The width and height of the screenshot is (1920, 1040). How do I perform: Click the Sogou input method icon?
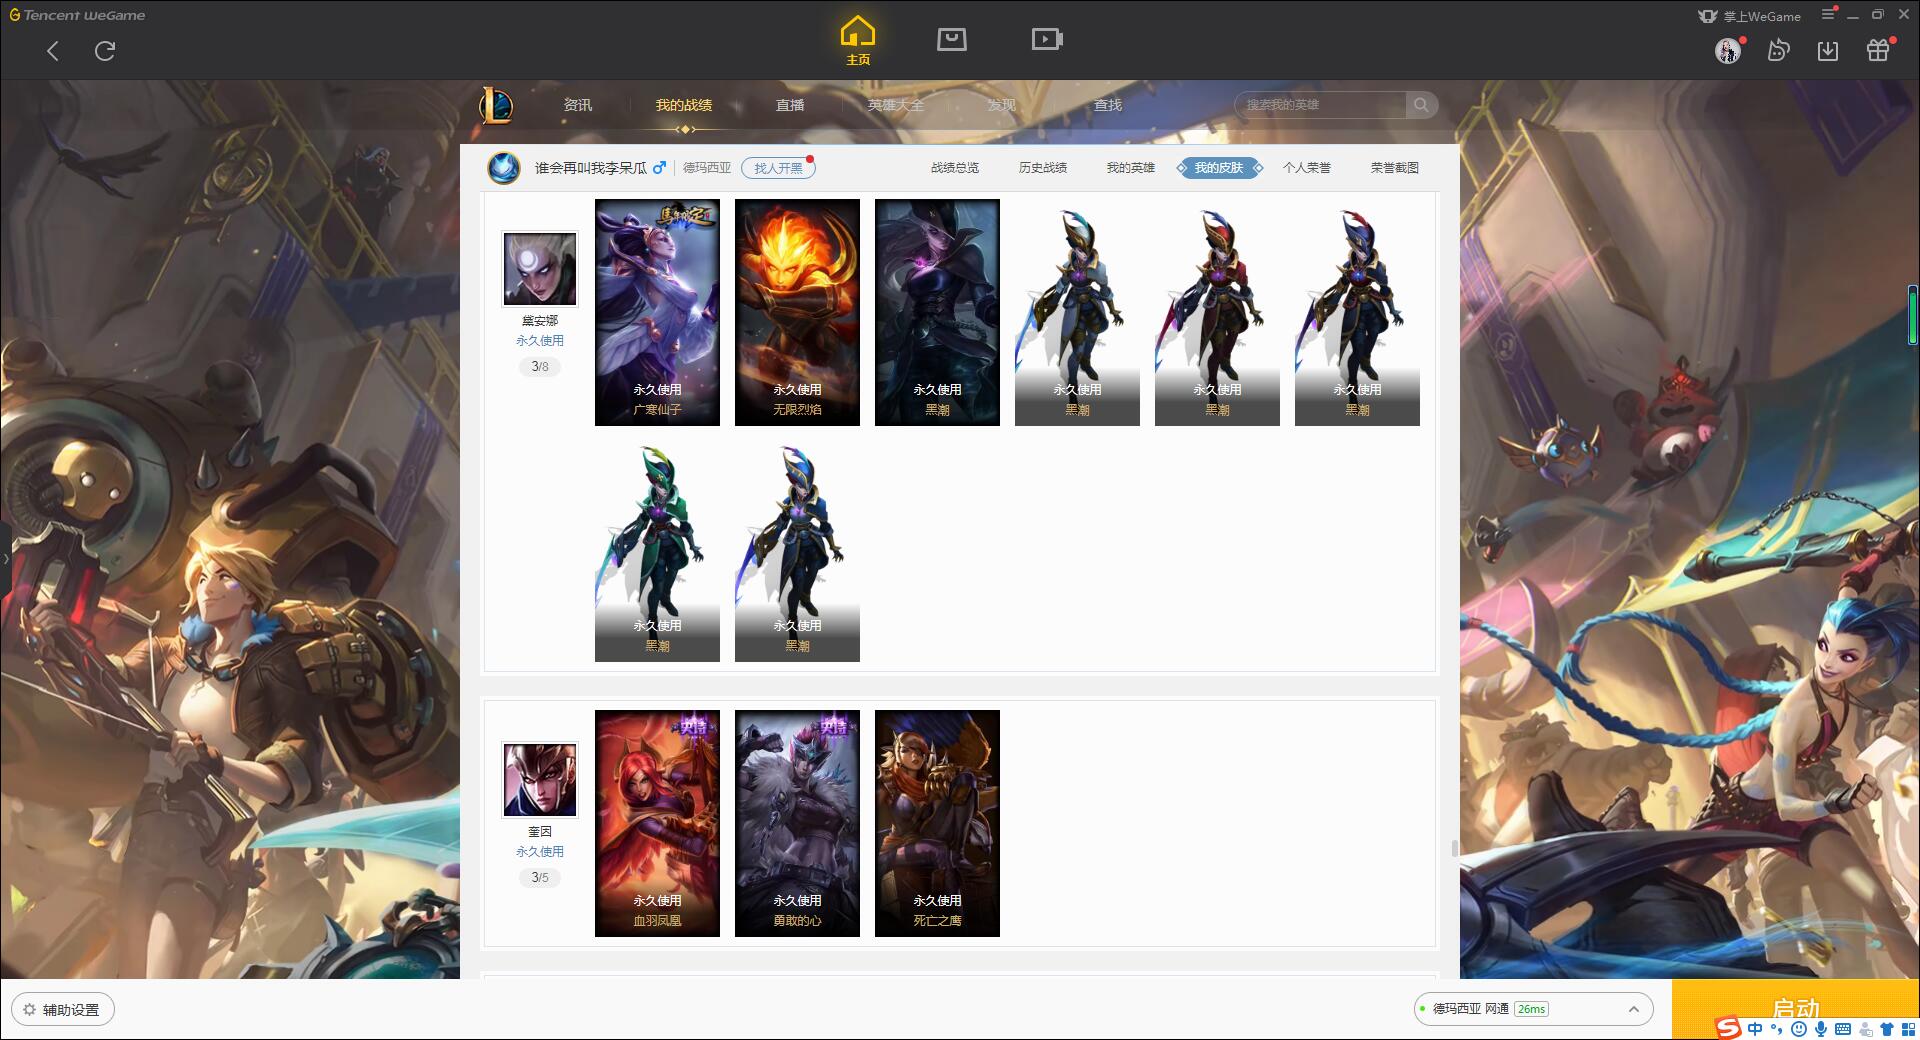[1728, 1028]
